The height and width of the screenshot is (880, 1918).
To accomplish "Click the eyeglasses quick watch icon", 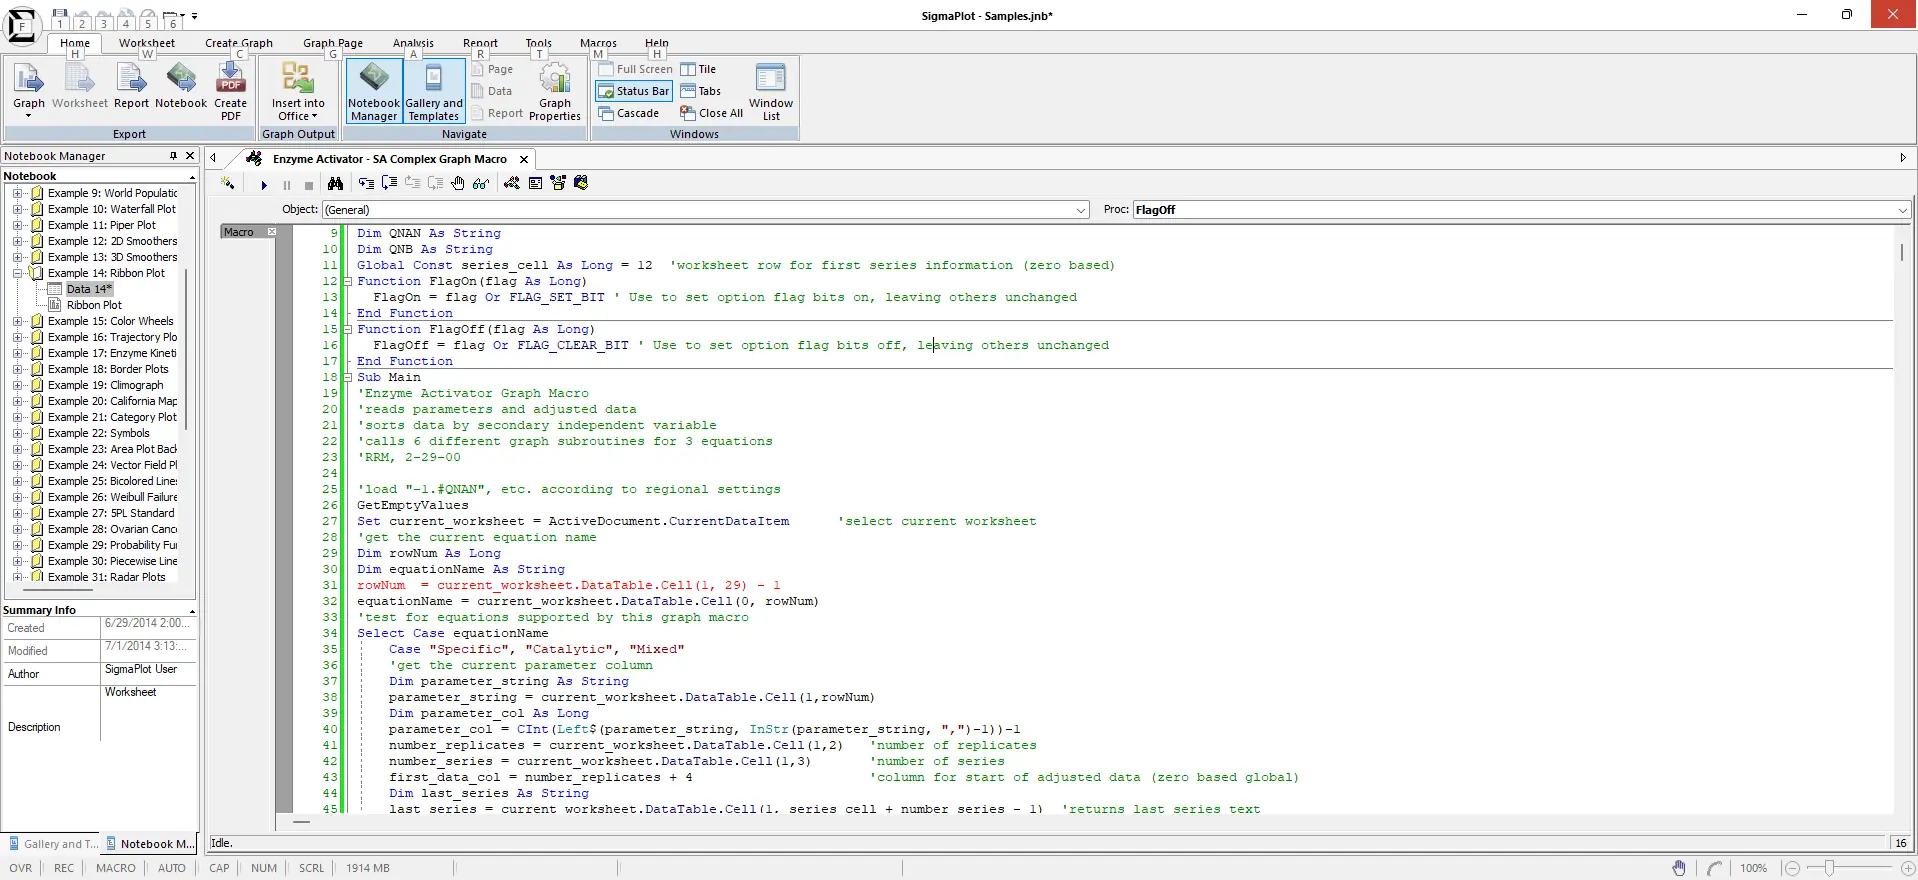I will point(481,184).
